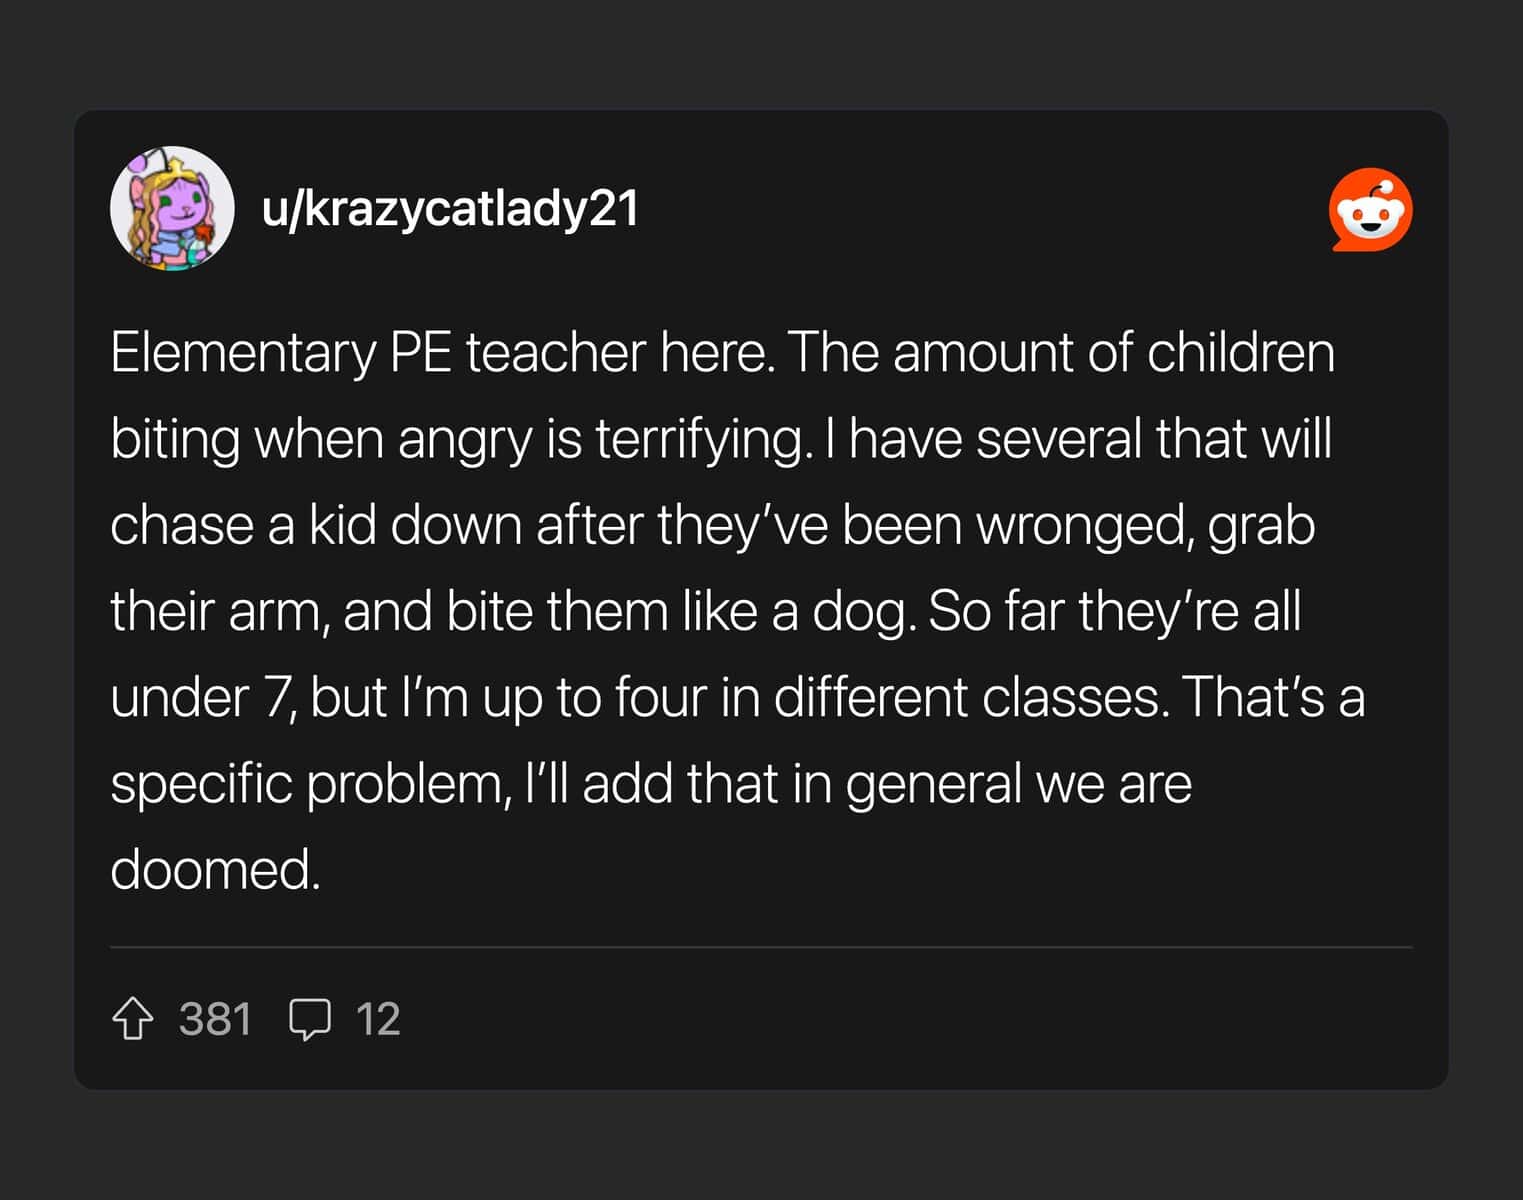Click the 12 comments count
The height and width of the screenshot is (1200, 1523).
(378, 1020)
